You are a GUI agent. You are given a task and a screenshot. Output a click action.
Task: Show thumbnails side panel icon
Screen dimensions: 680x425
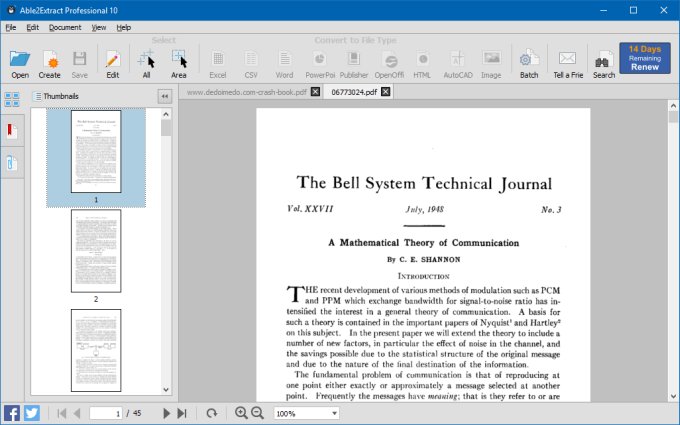pos(12,99)
